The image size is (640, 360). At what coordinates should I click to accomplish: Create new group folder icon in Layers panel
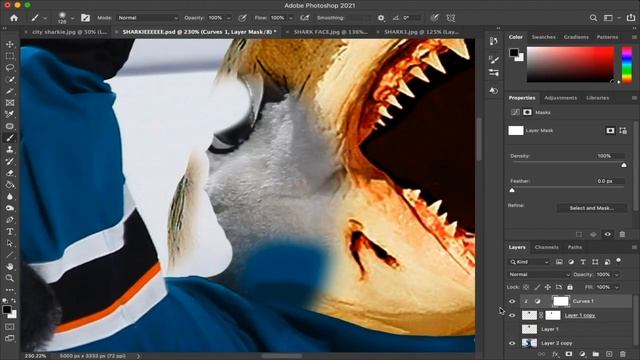596,354
